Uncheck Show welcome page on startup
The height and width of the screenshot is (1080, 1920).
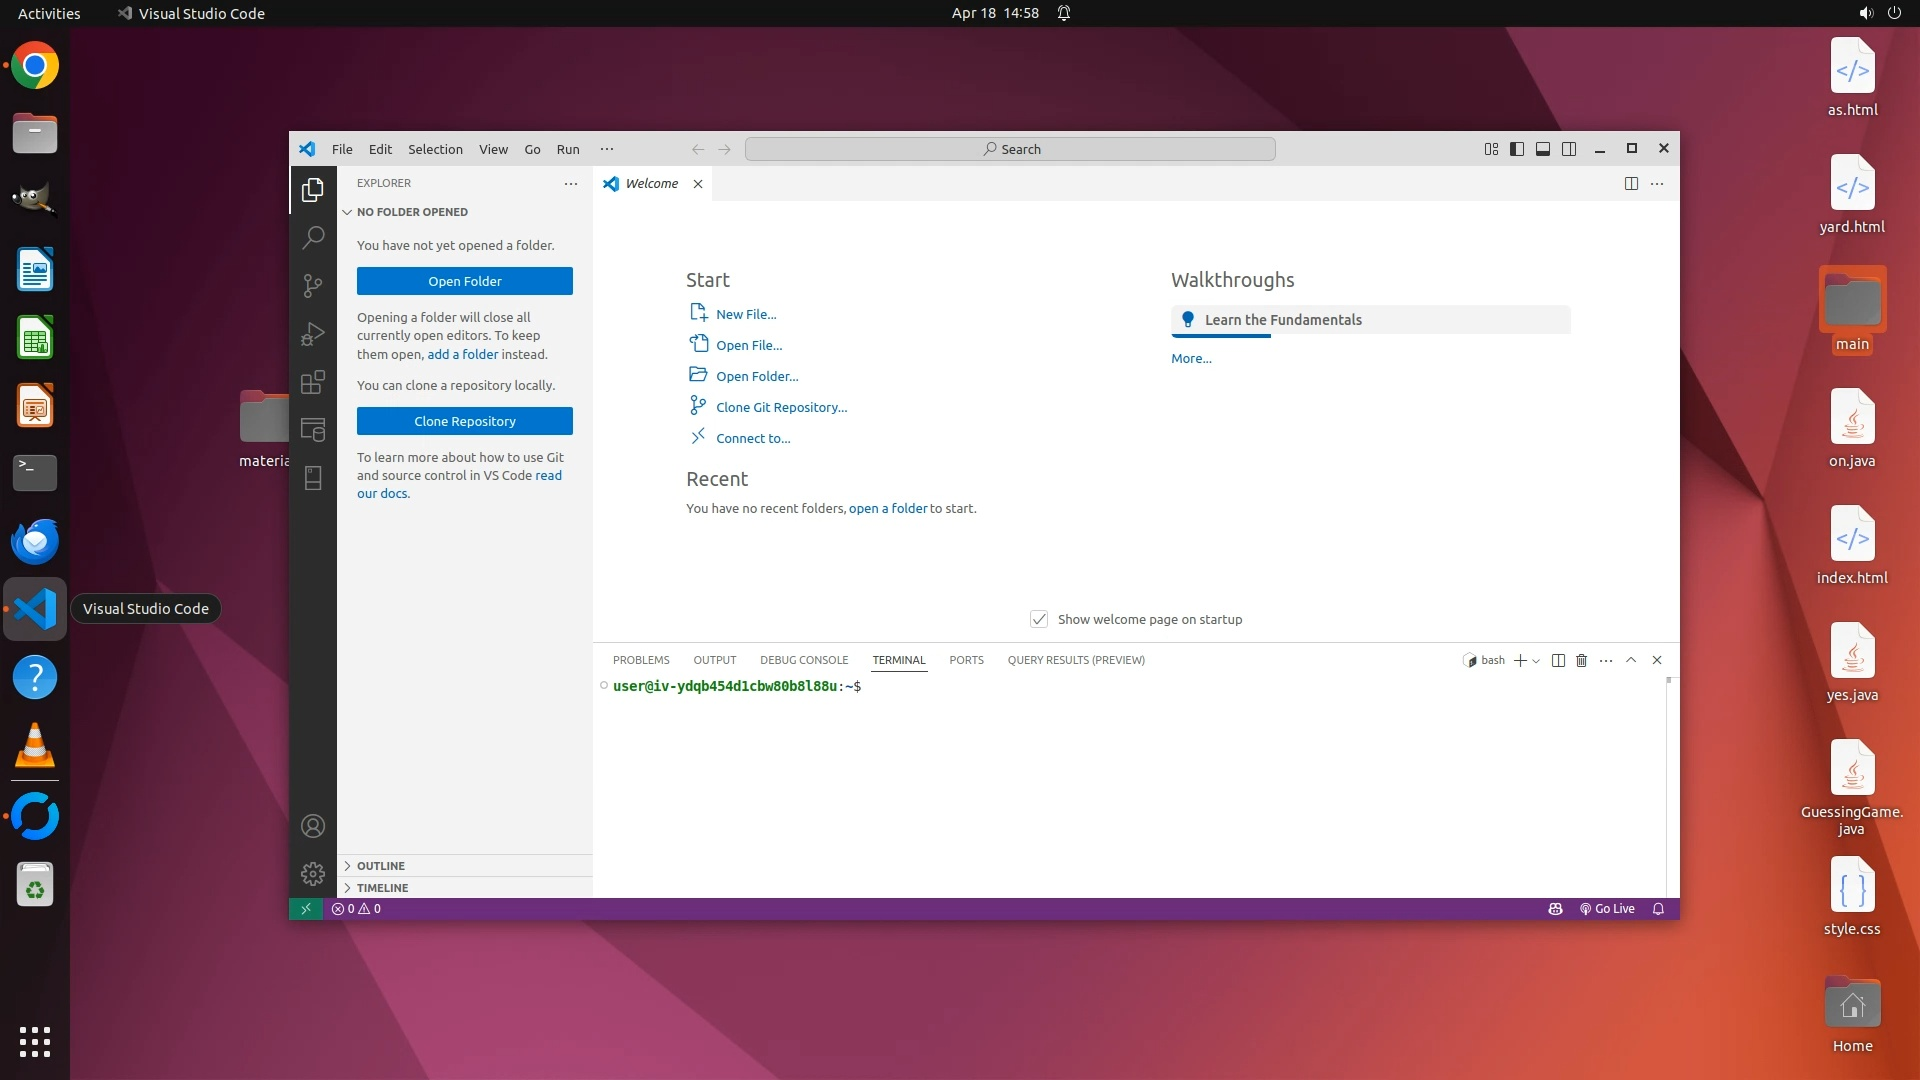[x=1039, y=619]
